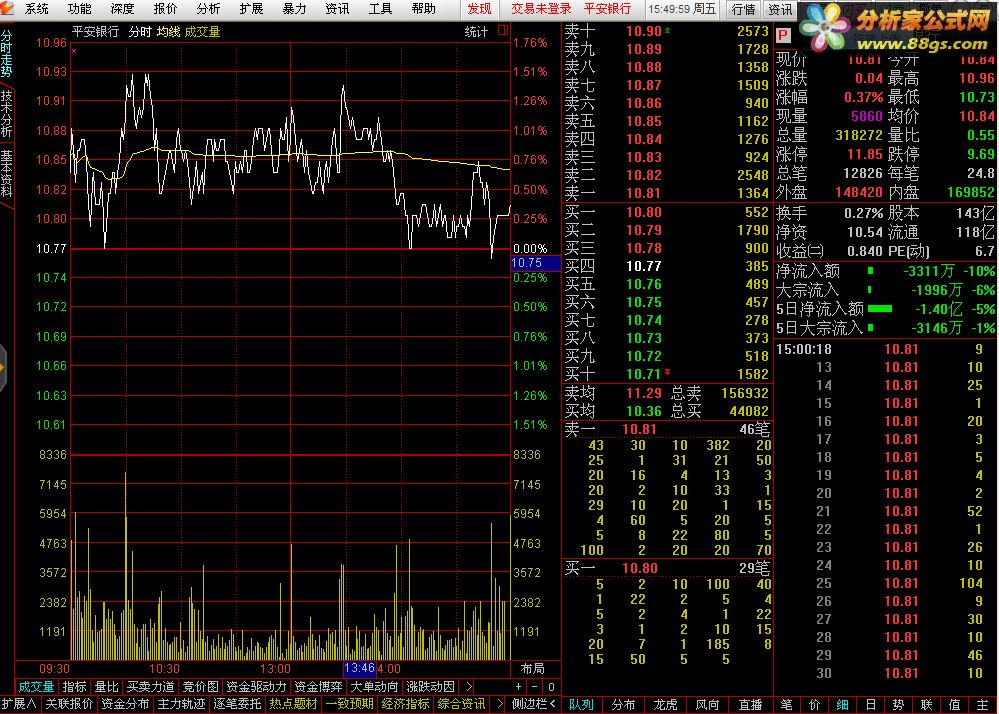Select the 资金博弈 tab
The image size is (999, 714).
318,687
